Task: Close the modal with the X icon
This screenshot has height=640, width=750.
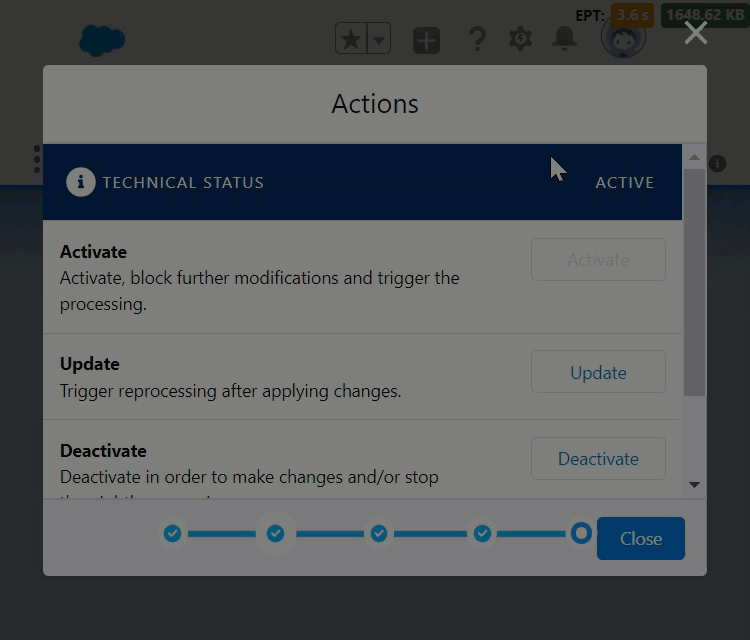Action: point(696,33)
